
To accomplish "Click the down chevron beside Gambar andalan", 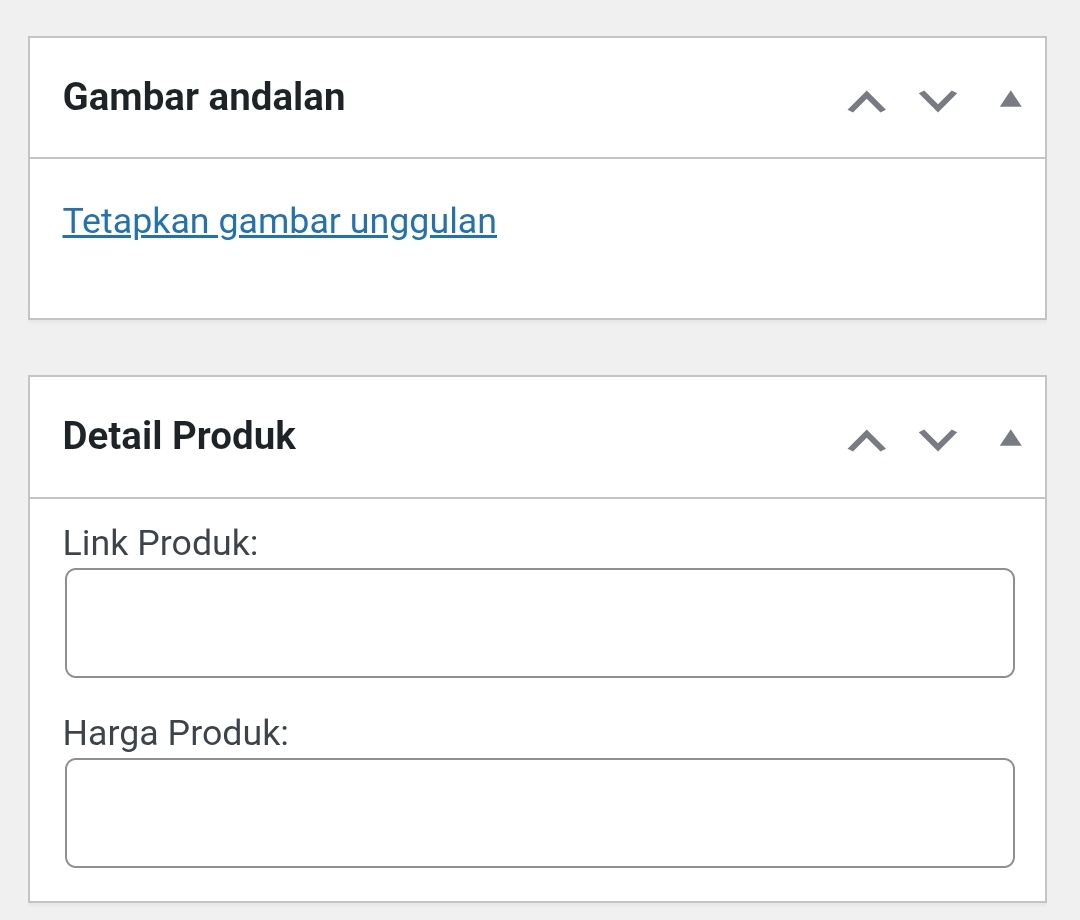I will click(936, 101).
